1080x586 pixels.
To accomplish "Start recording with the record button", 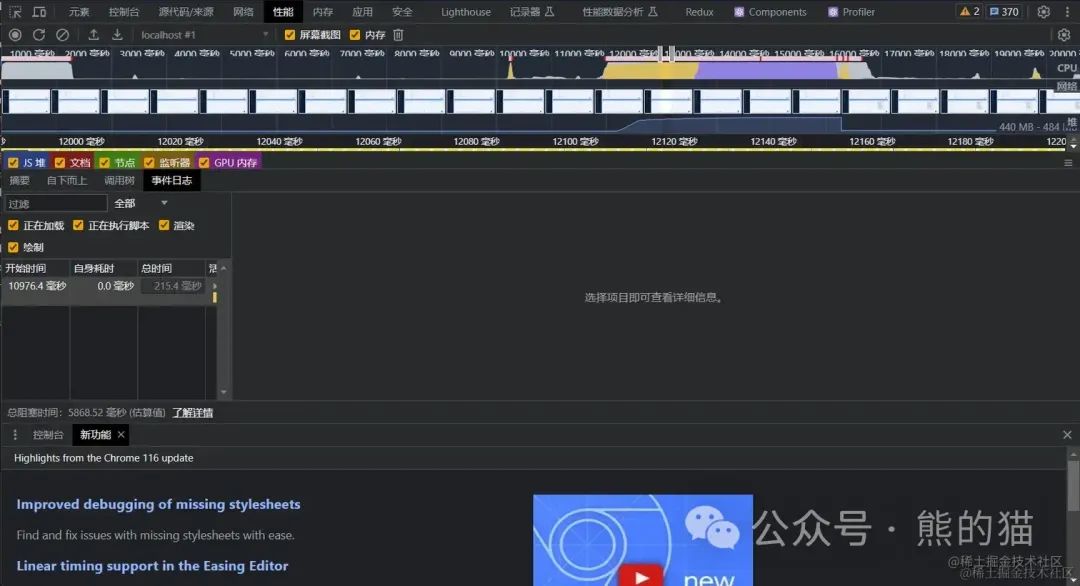I will (x=15, y=34).
